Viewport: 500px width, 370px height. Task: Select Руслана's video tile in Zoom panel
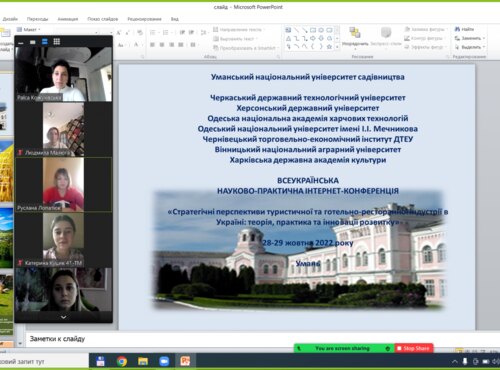pos(63,184)
